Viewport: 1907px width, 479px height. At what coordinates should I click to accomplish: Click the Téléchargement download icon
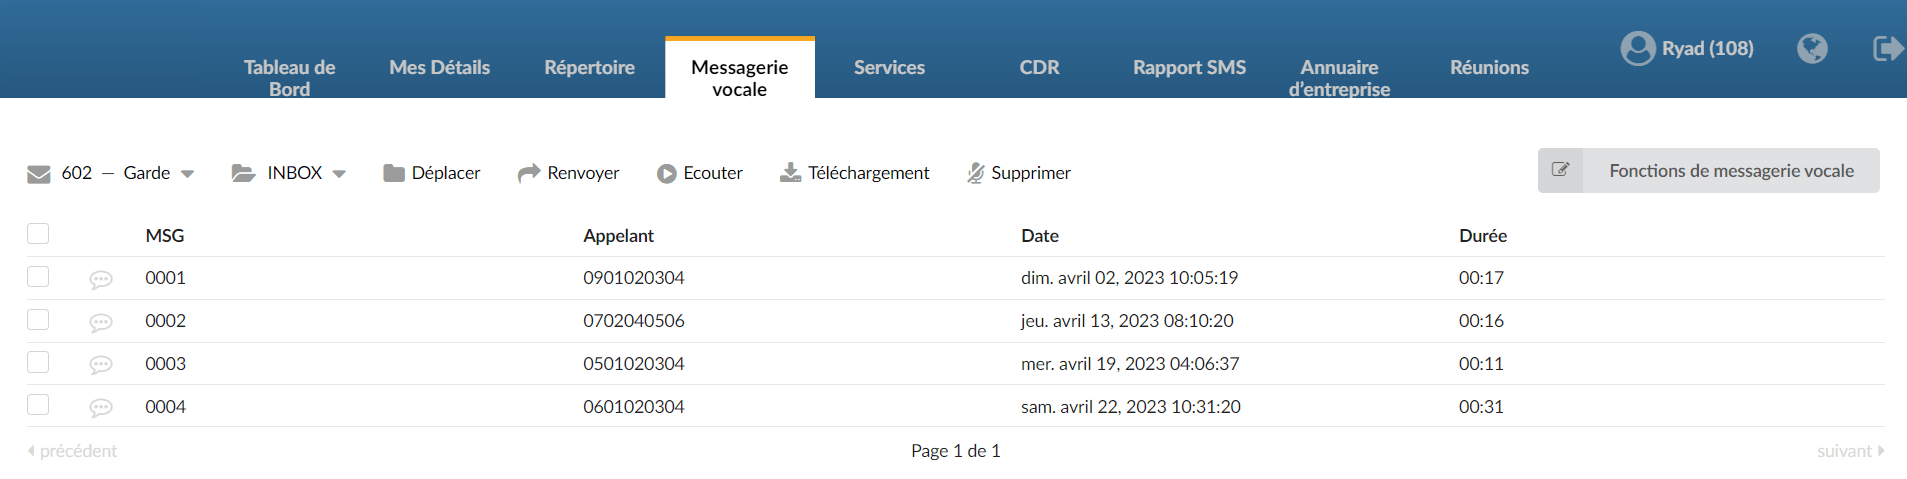pos(790,173)
